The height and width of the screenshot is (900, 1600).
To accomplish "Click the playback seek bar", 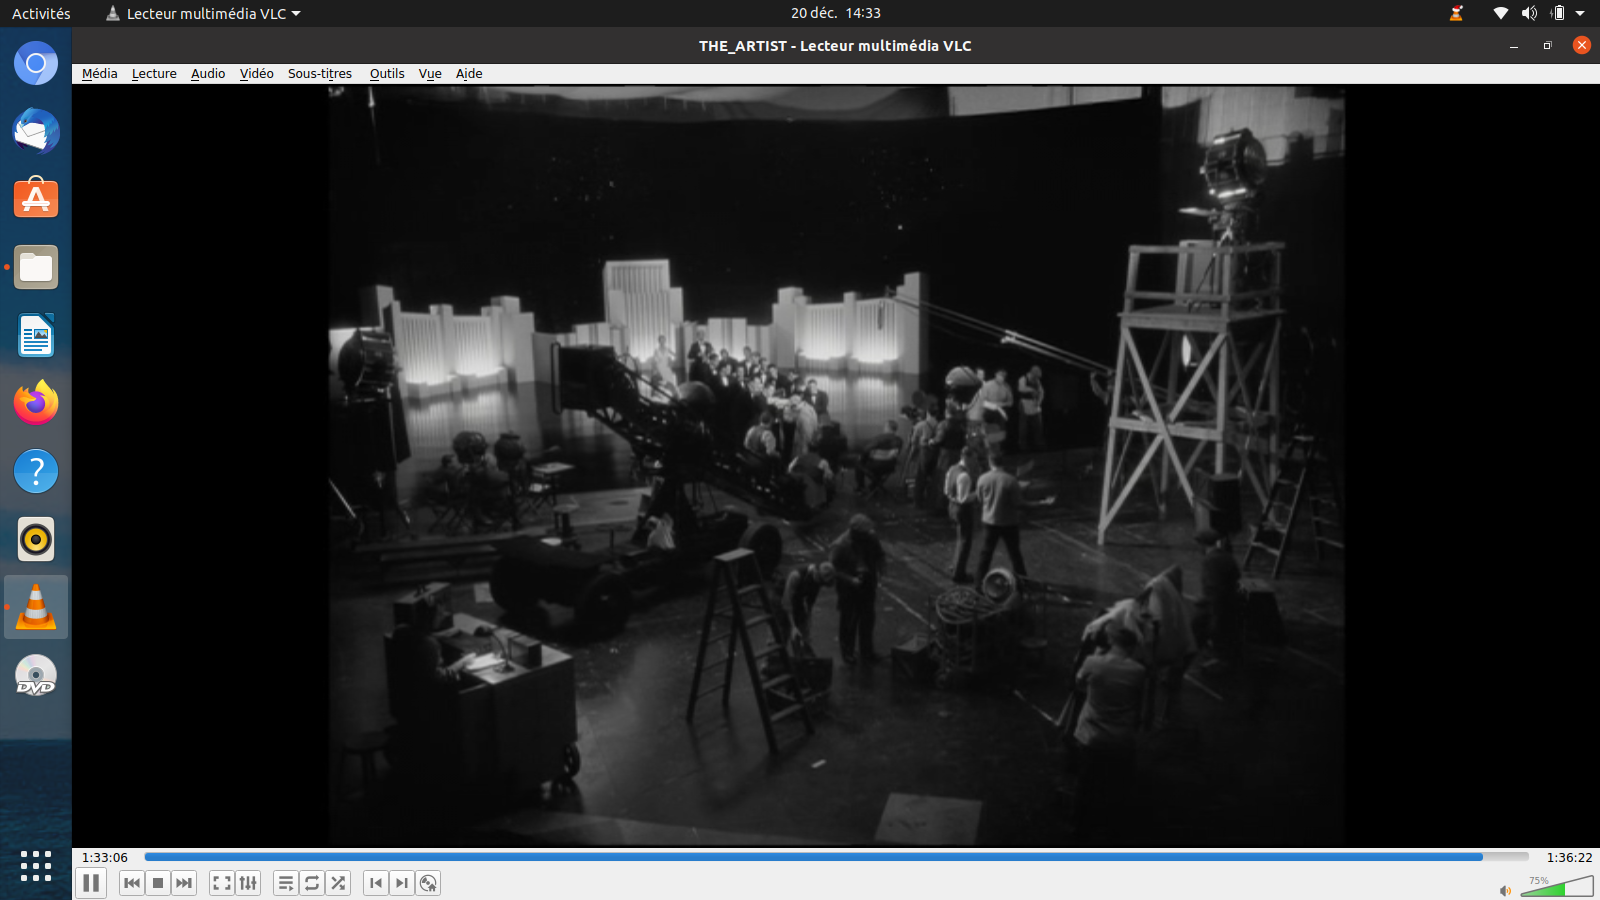I will tap(836, 857).
